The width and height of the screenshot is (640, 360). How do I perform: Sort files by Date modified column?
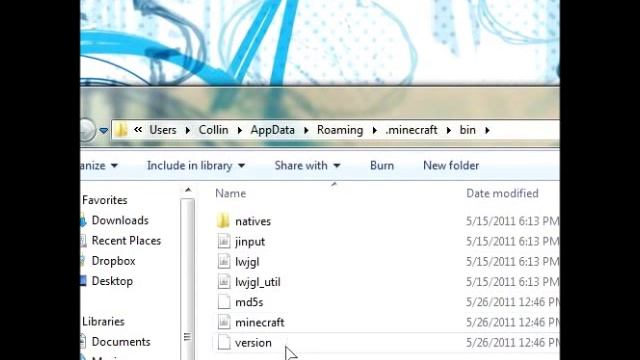coord(502,193)
